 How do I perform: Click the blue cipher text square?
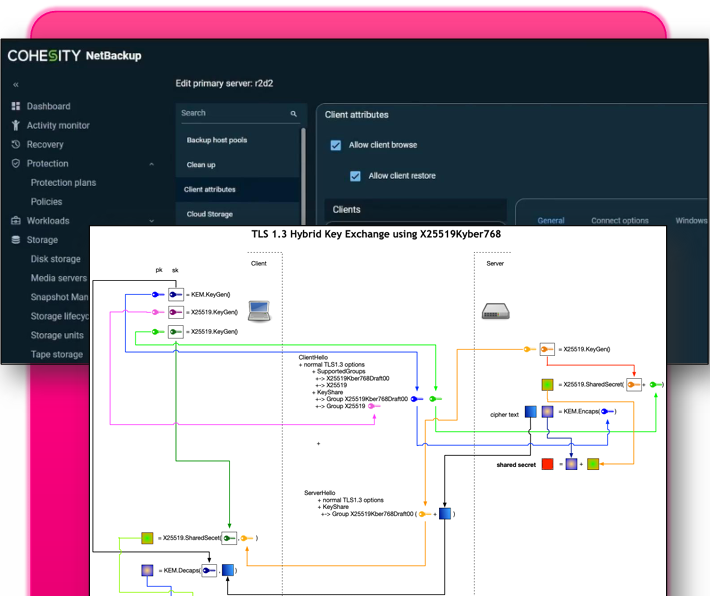pos(531,411)
